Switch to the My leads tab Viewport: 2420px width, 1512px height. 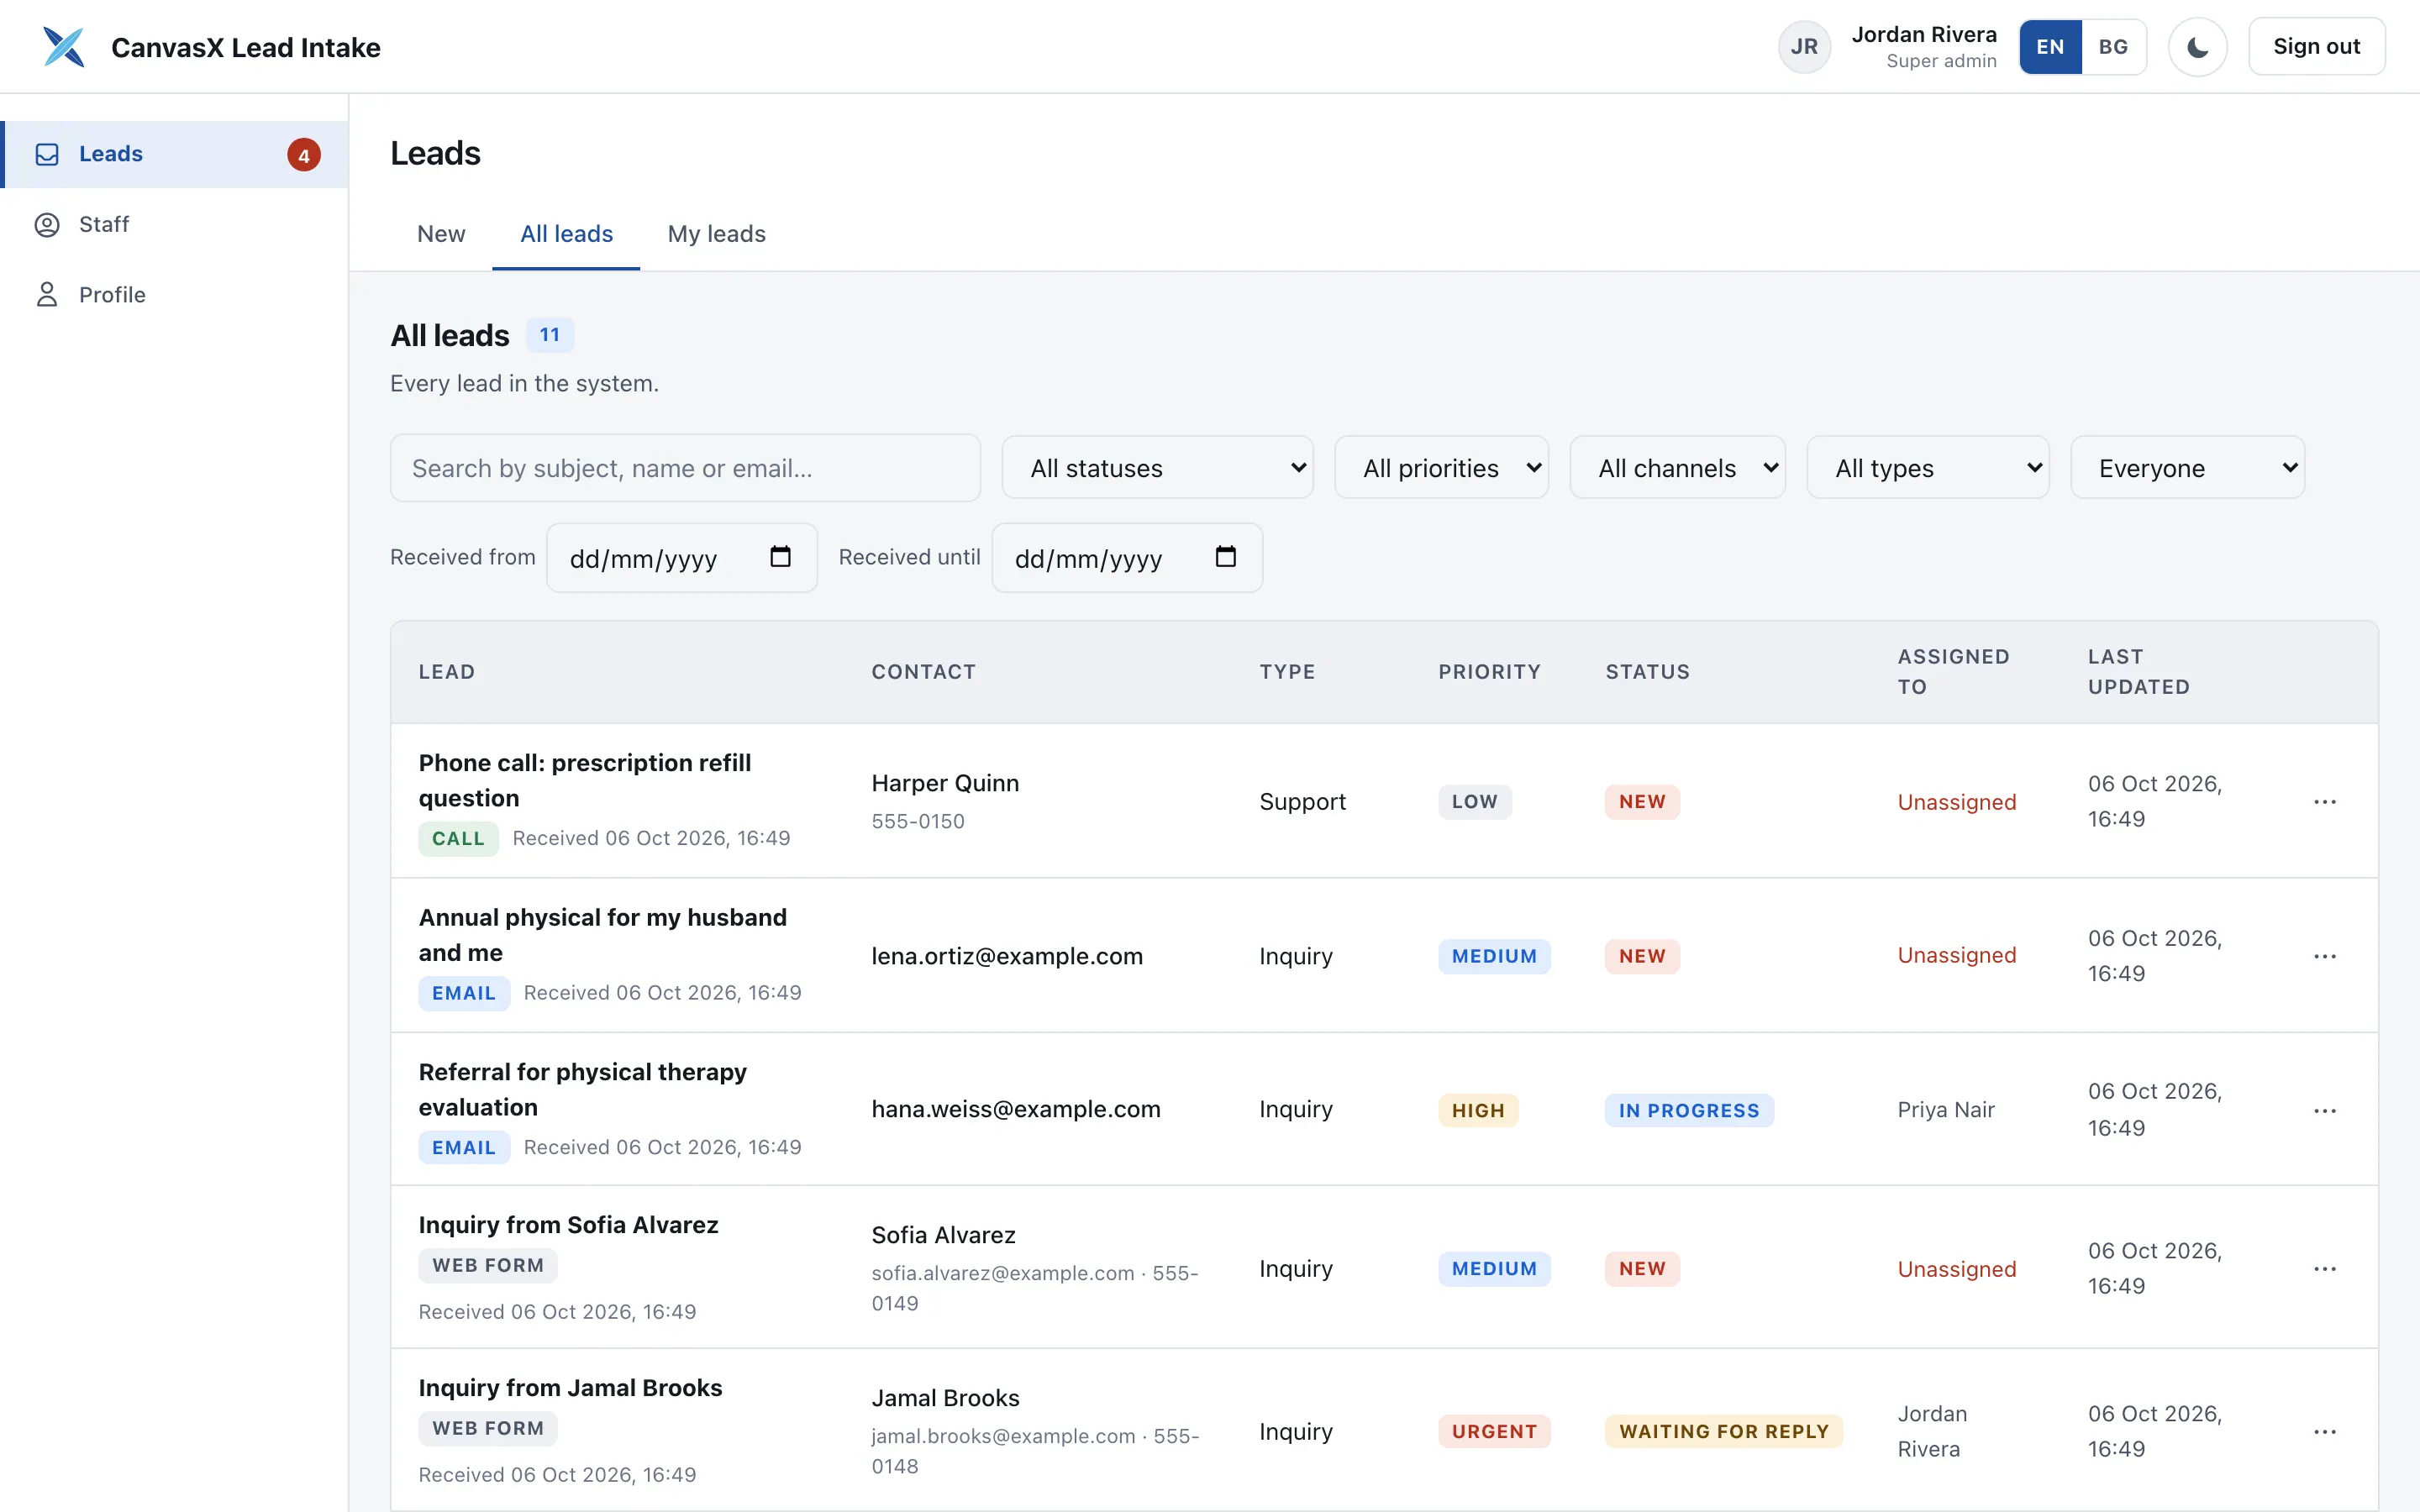(716, 234)
